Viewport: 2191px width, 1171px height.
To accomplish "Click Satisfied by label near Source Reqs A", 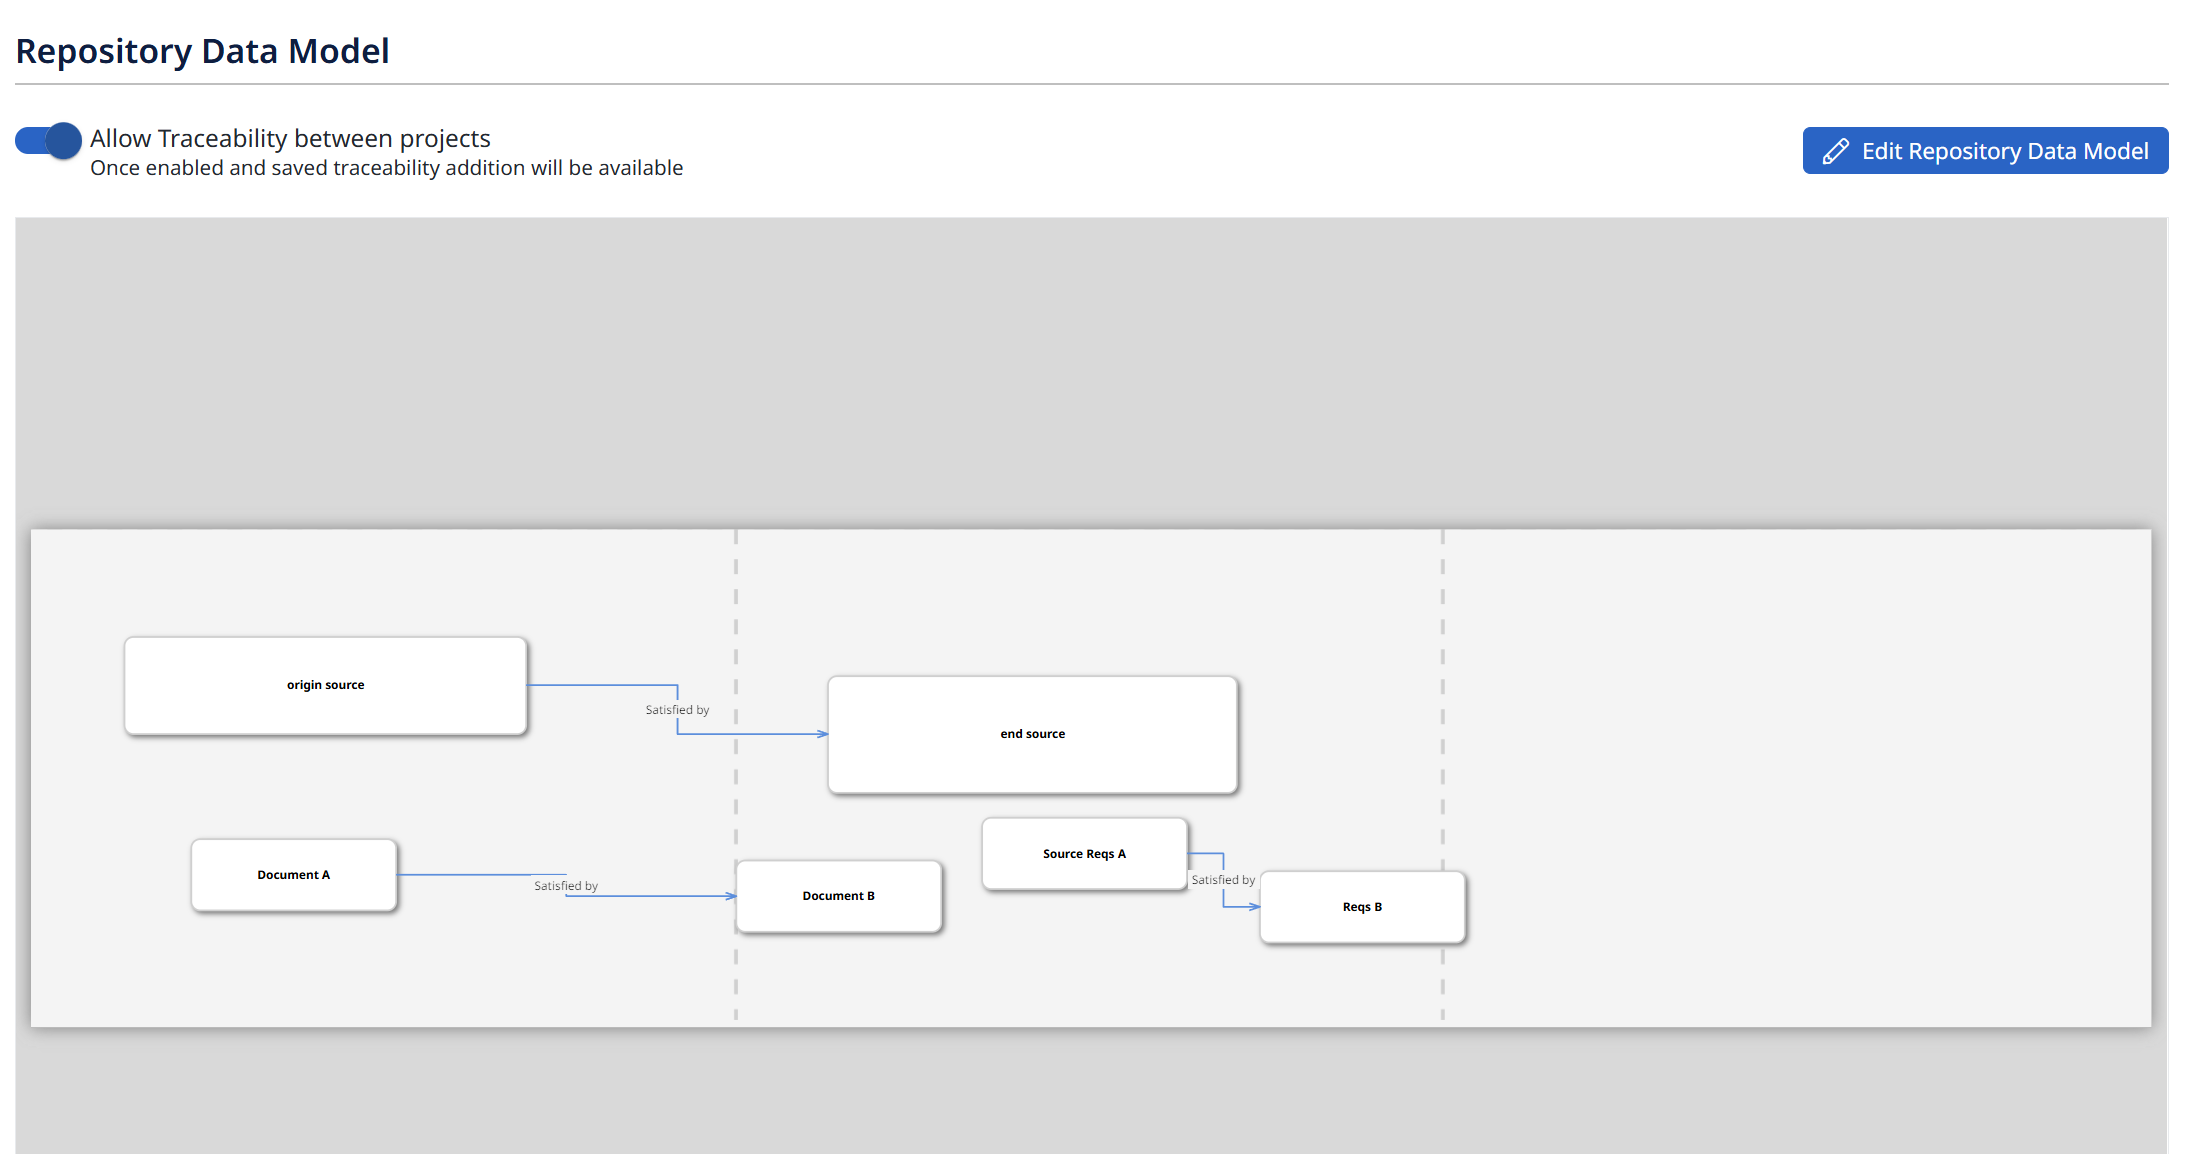I will pos(1223,880).
